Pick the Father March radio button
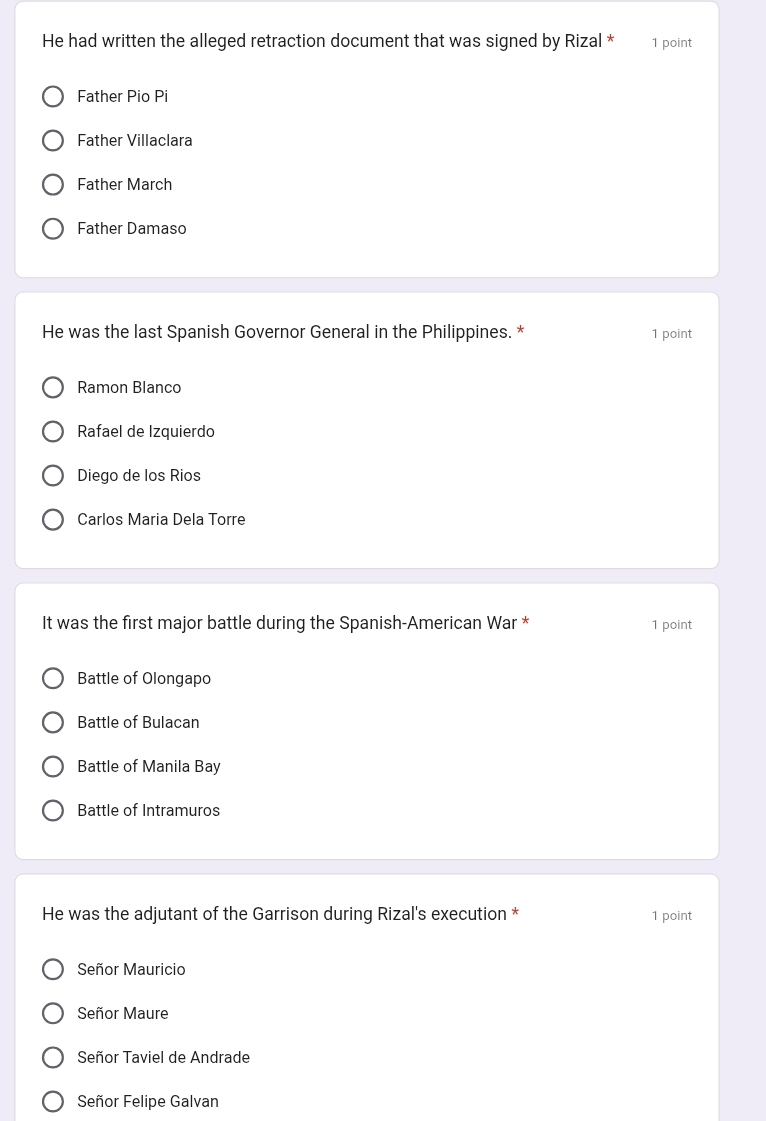 point(53,185)
